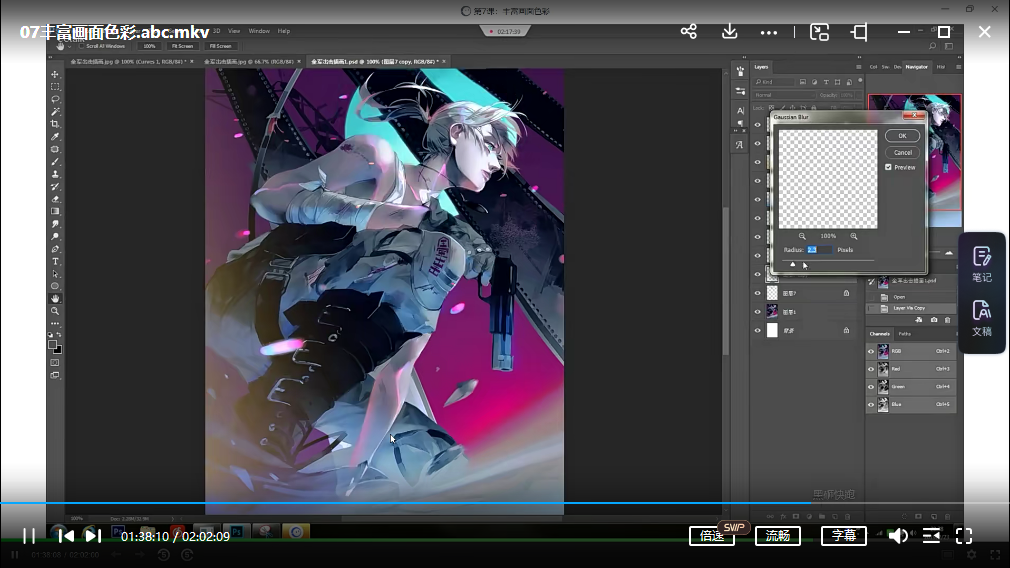Toggle visibility of the Red channel
Screen dimensions: 1010x568
click(x=871, y=369)
